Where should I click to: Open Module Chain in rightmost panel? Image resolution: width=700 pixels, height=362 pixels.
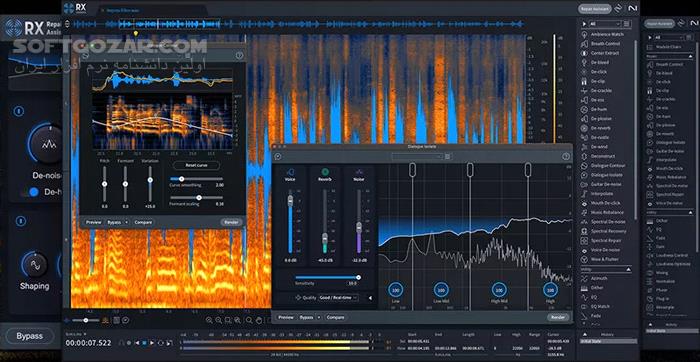point(665,47)
